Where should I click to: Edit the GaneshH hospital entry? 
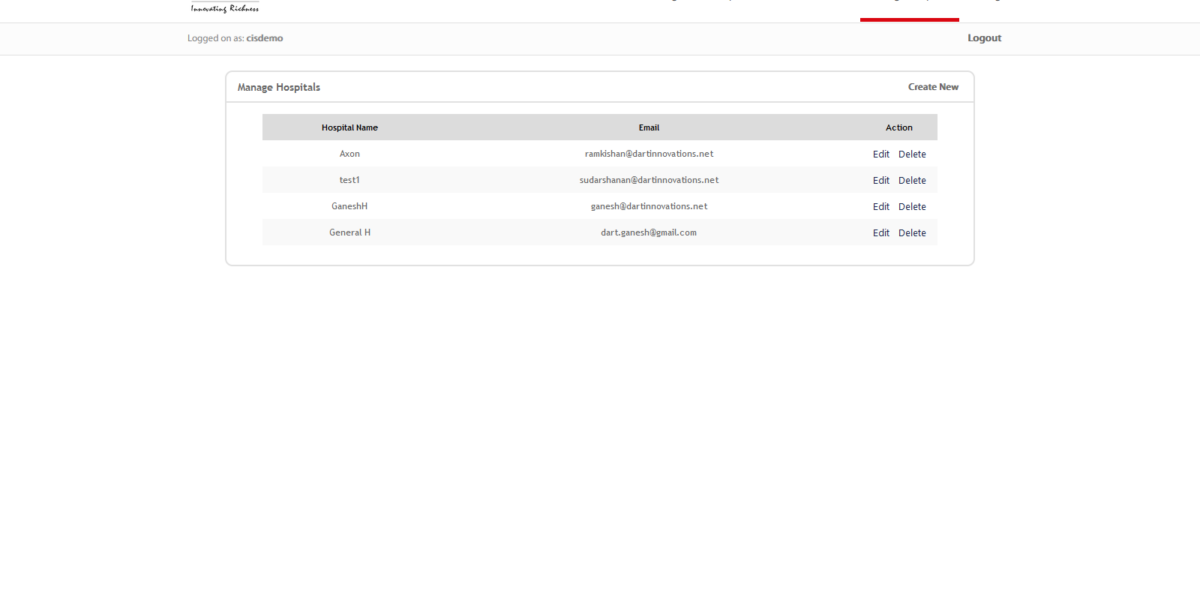[x=881, y=206]
